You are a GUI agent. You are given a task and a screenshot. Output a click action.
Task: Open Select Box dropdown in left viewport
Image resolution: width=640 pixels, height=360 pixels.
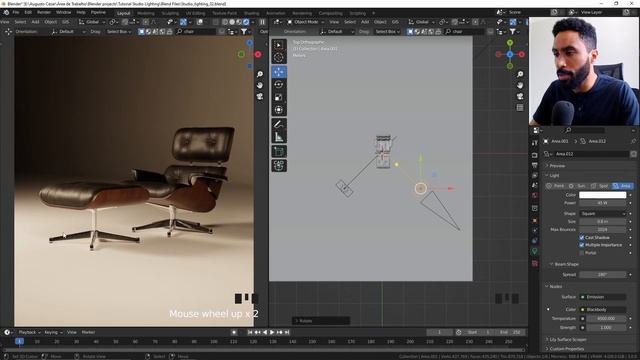[119, 31]
